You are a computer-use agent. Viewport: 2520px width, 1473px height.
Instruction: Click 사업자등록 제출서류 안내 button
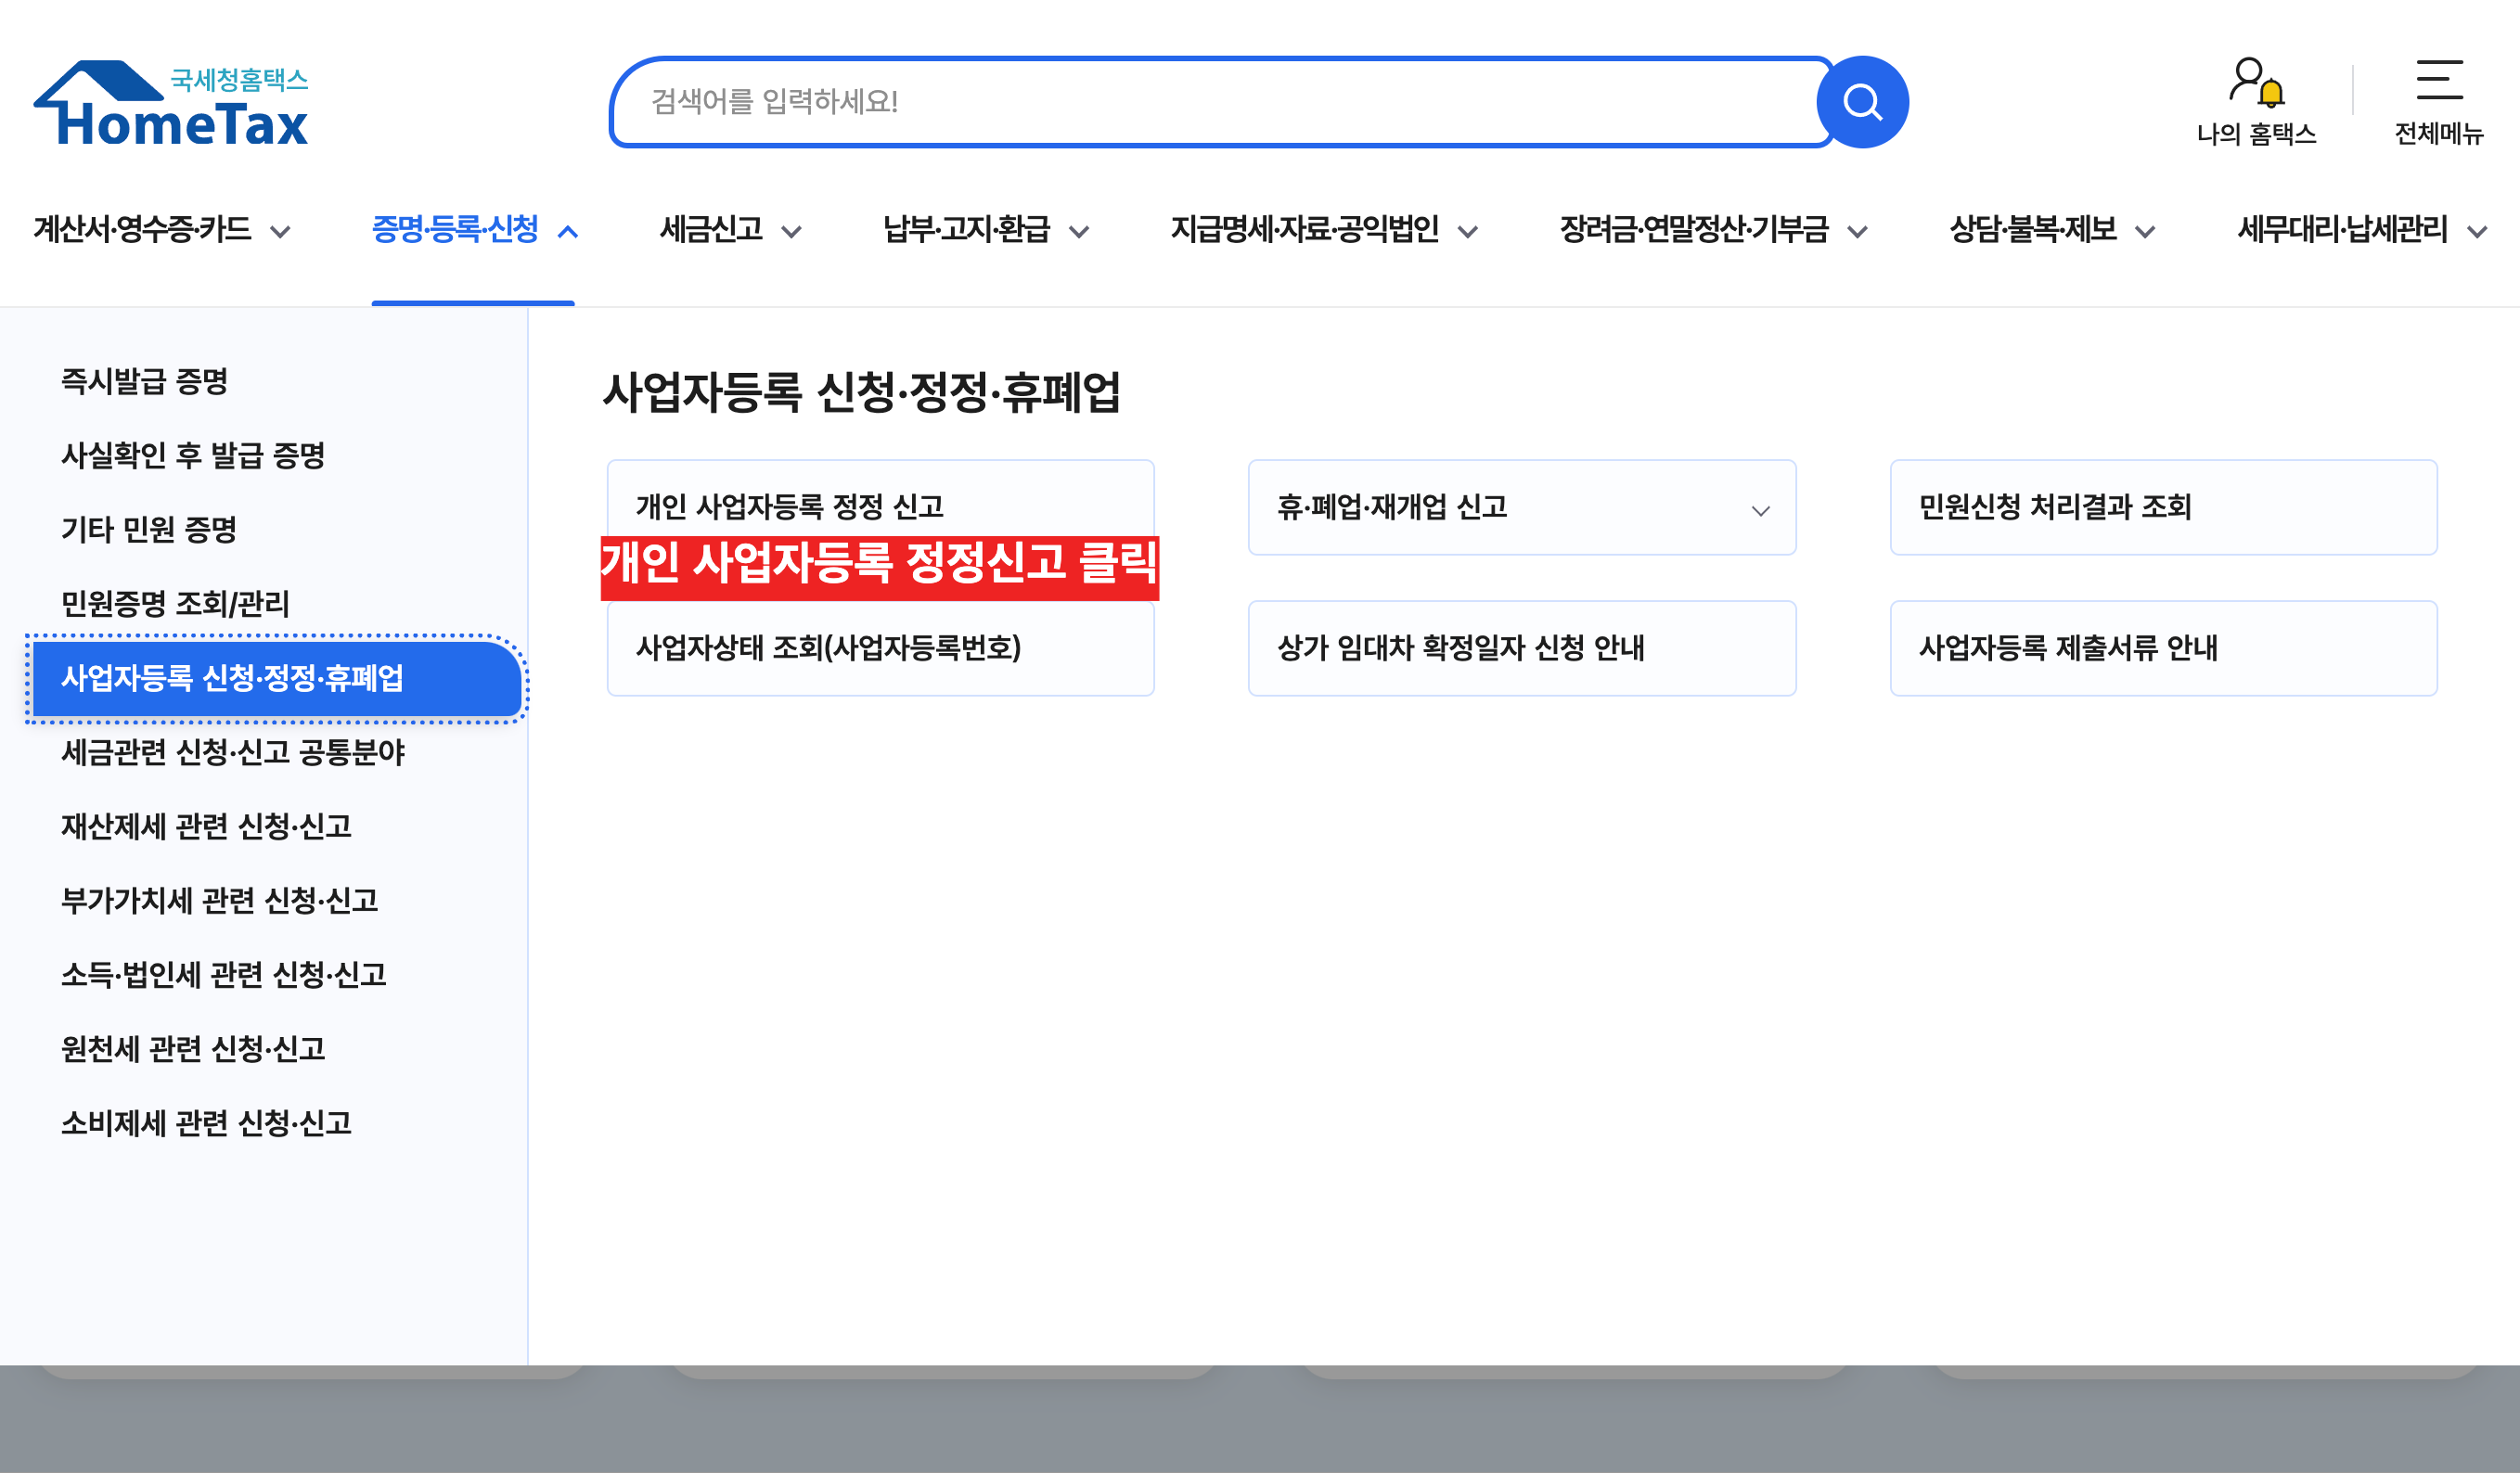coord(2163,648)
